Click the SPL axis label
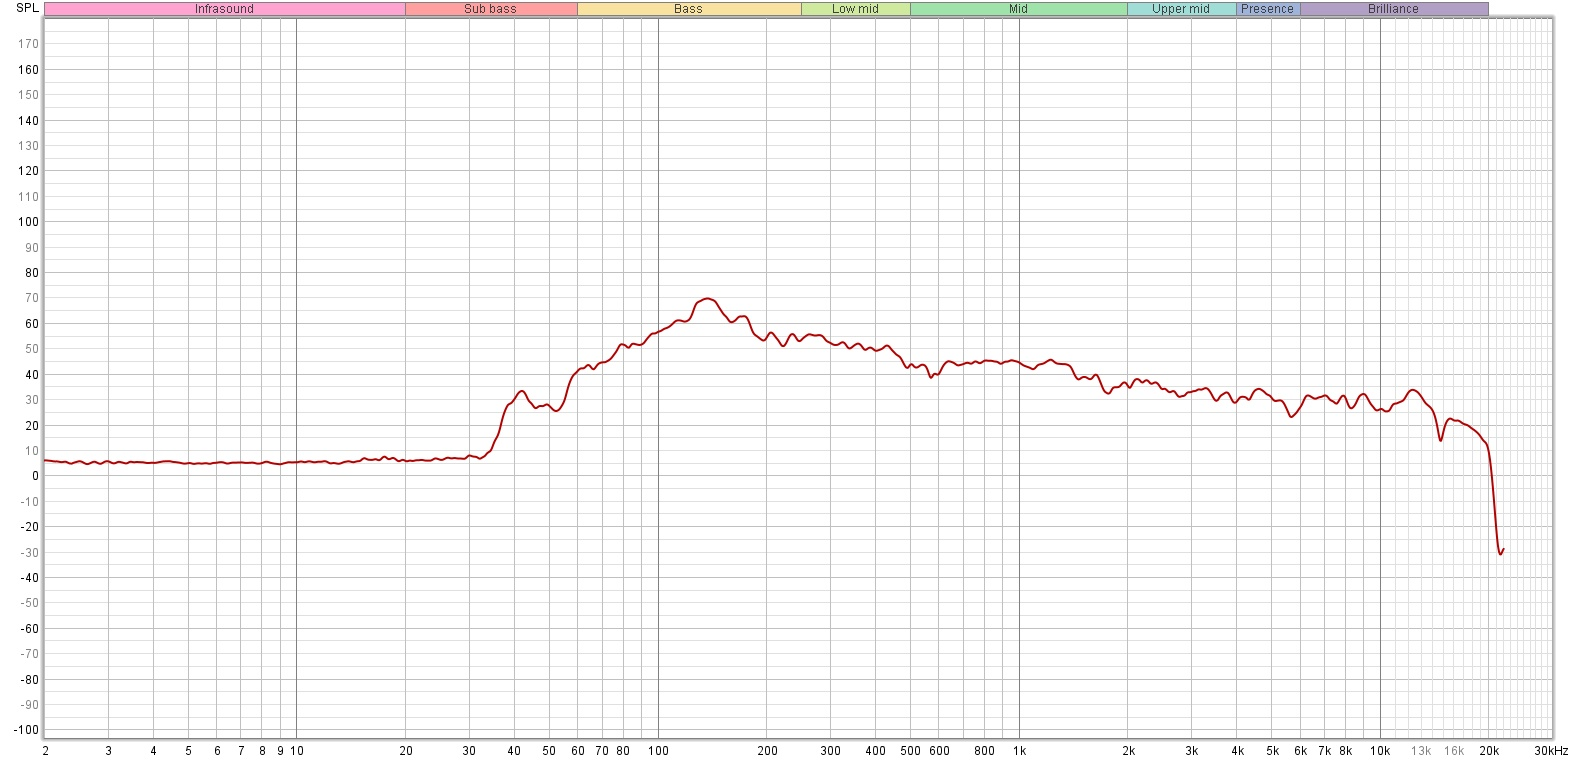The image size is (1574, 763). [28, 8]
